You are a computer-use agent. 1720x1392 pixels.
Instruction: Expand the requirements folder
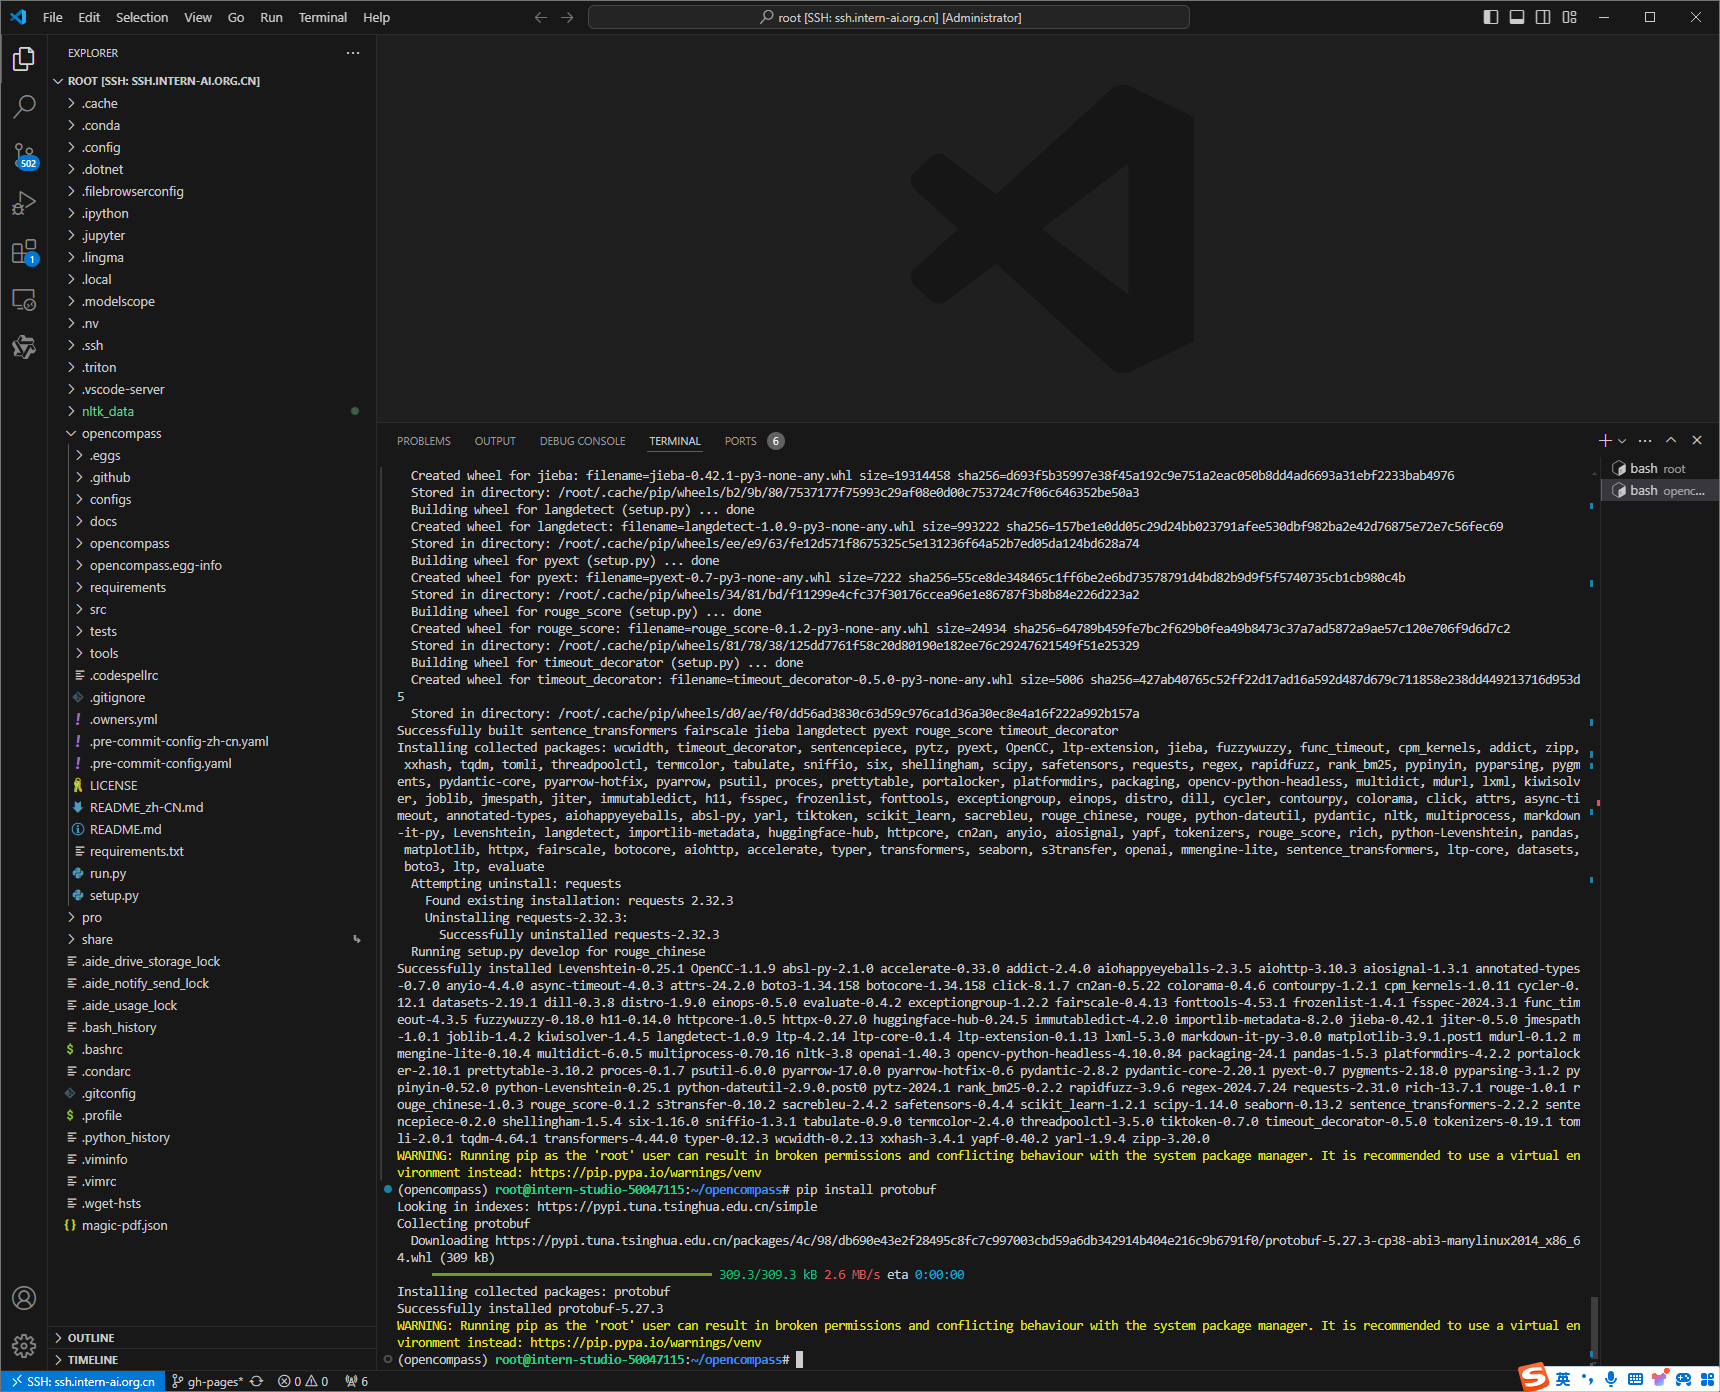click(x=212, y=587)
